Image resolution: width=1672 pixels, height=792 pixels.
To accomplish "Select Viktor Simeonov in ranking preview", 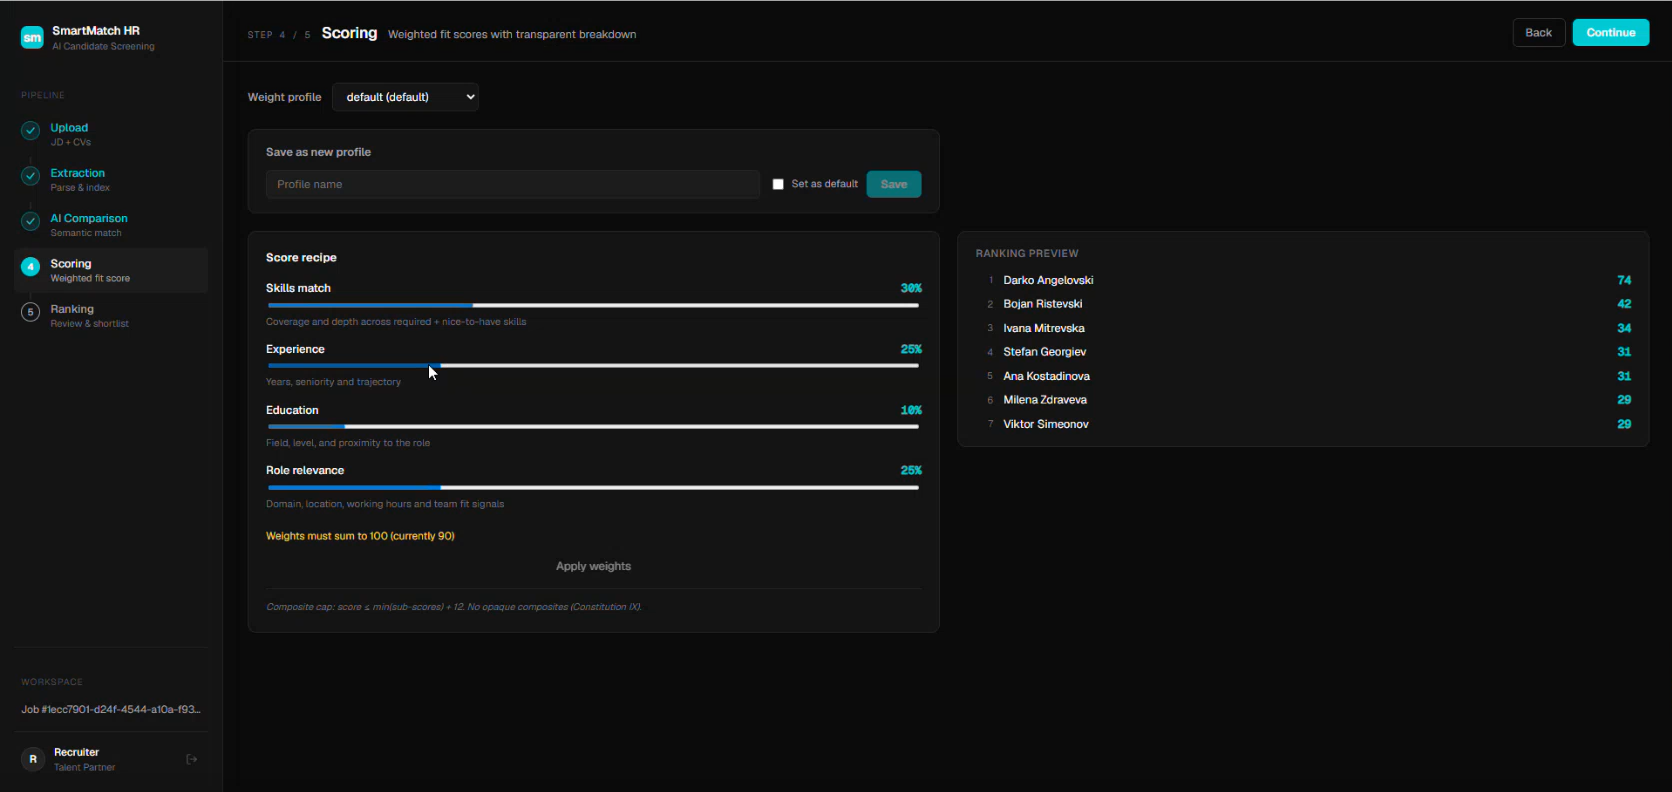I will 1303,424.
